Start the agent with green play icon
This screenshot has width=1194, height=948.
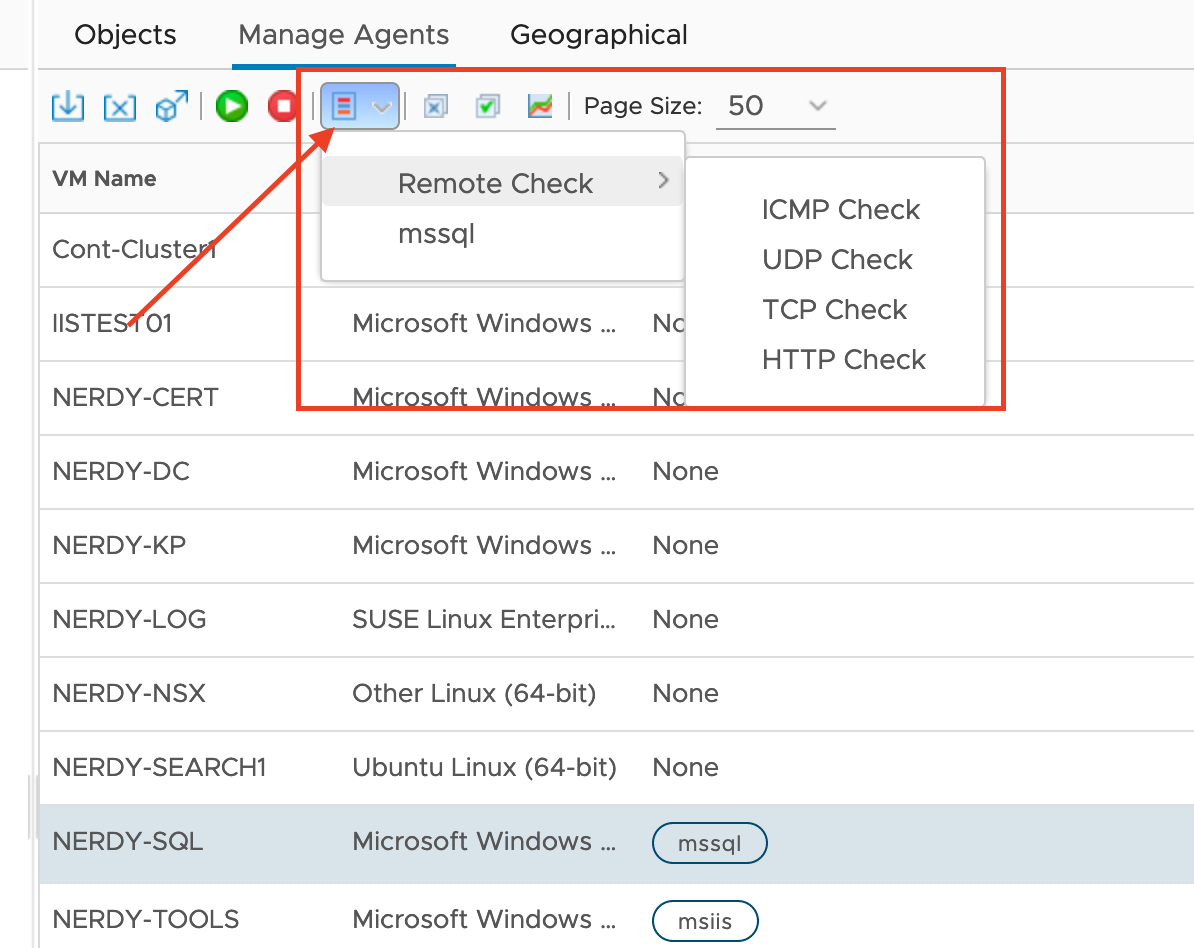[231, 106]
